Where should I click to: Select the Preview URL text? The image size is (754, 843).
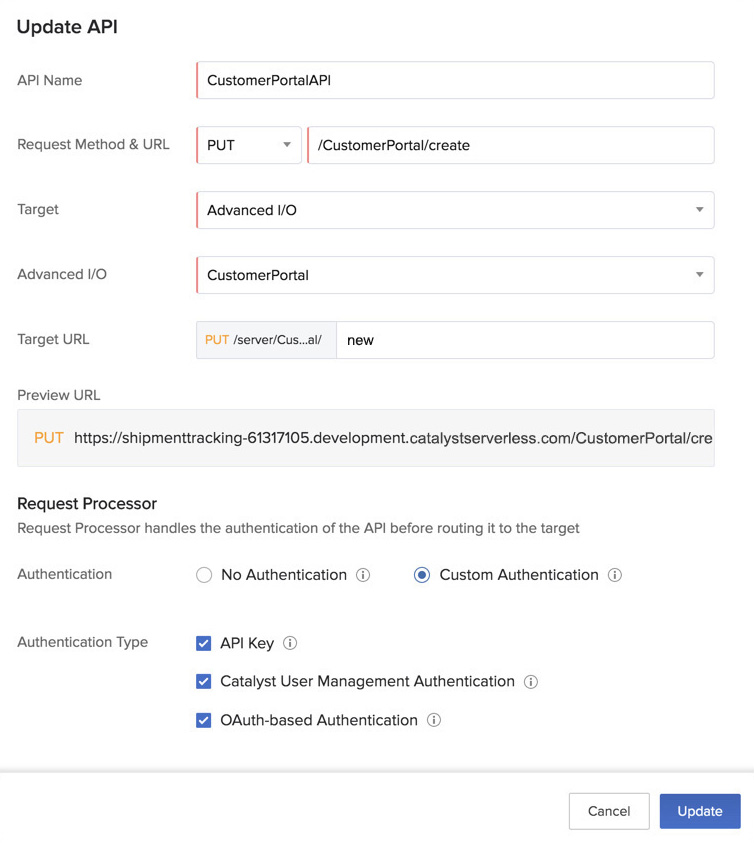[380, 438]
